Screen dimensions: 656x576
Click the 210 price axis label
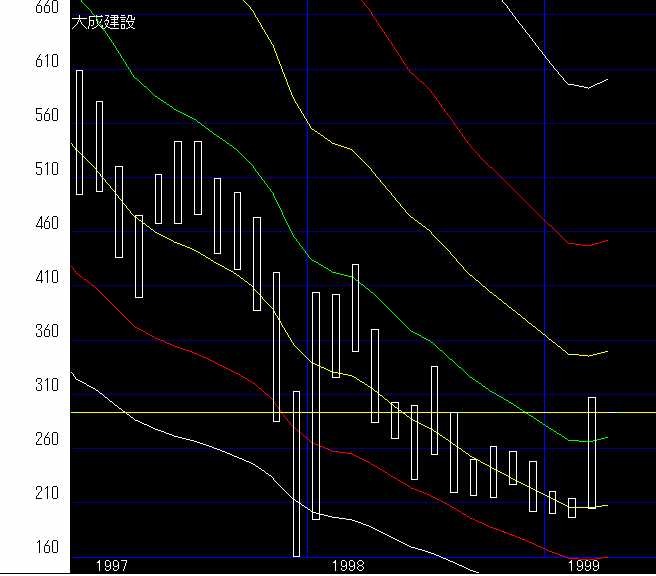coord(19,494)
